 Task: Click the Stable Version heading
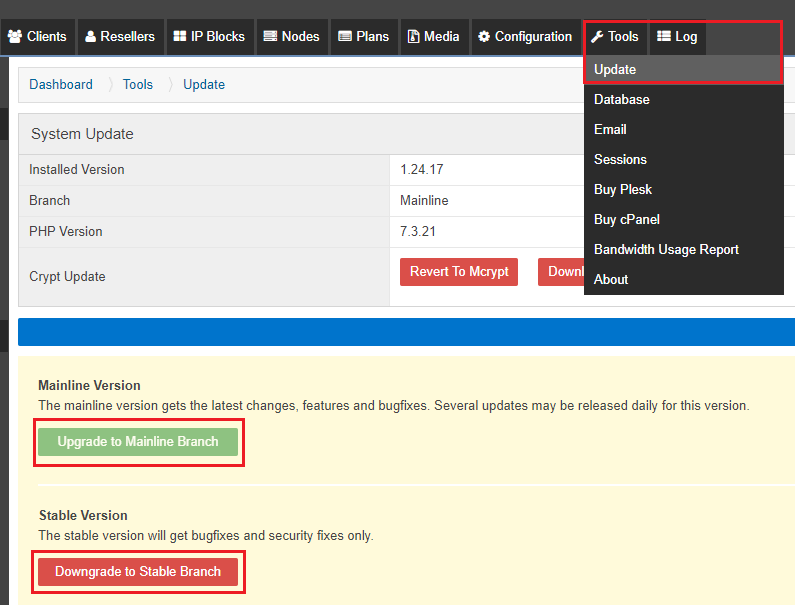click(83, 515)
